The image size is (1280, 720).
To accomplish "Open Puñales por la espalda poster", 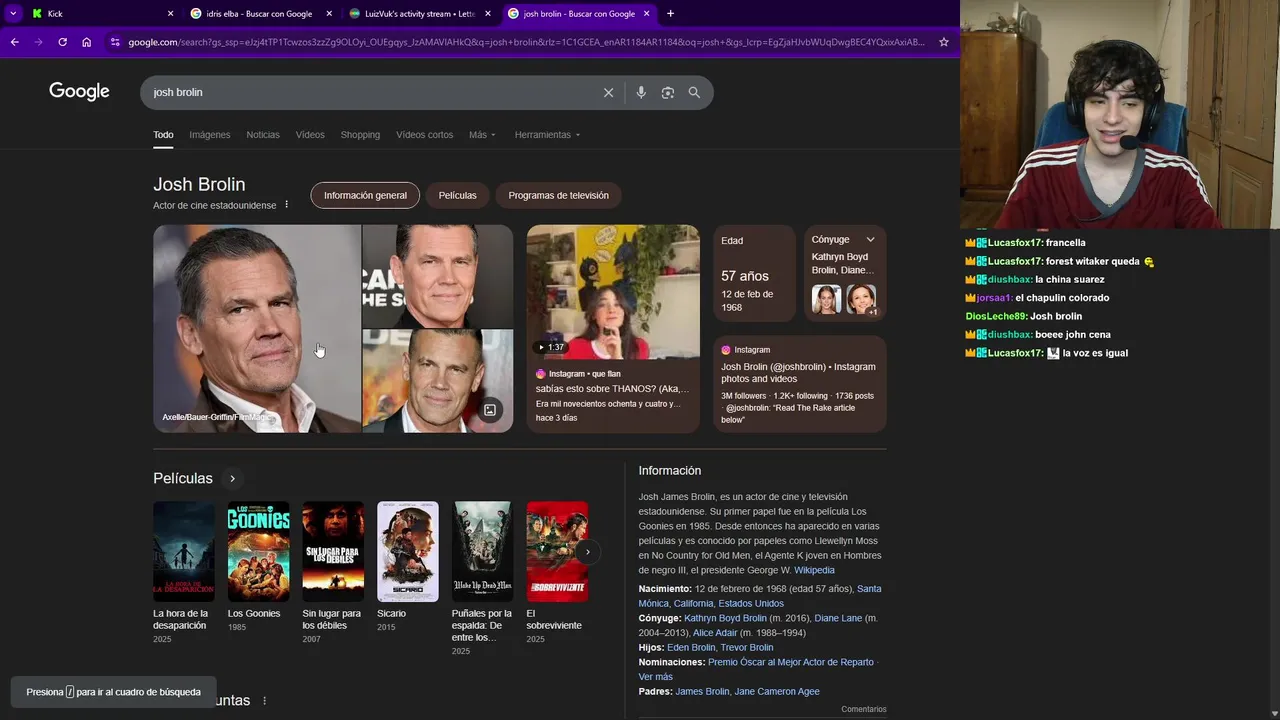I will tap(482, 551).
